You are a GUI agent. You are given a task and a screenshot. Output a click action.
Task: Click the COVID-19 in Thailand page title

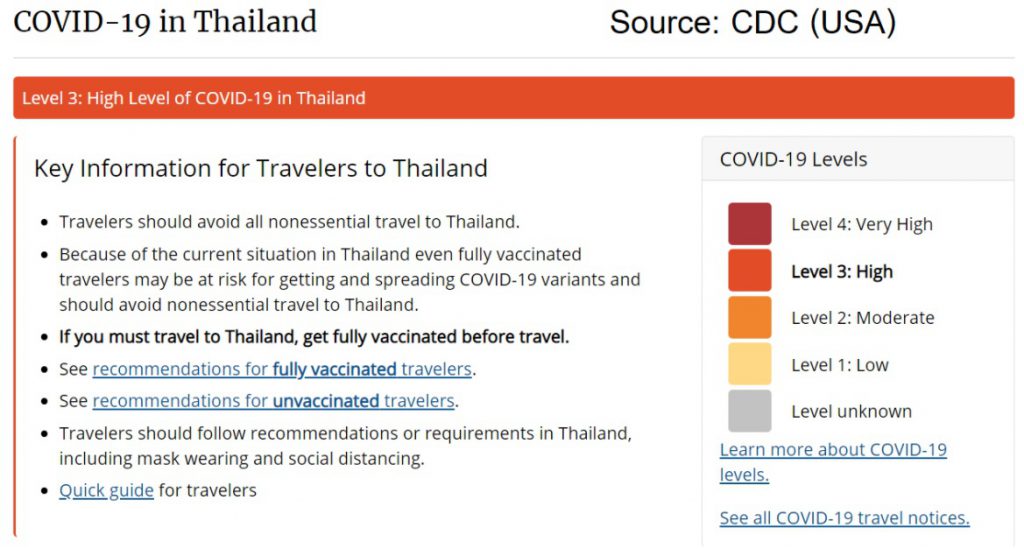click(165, 22)
